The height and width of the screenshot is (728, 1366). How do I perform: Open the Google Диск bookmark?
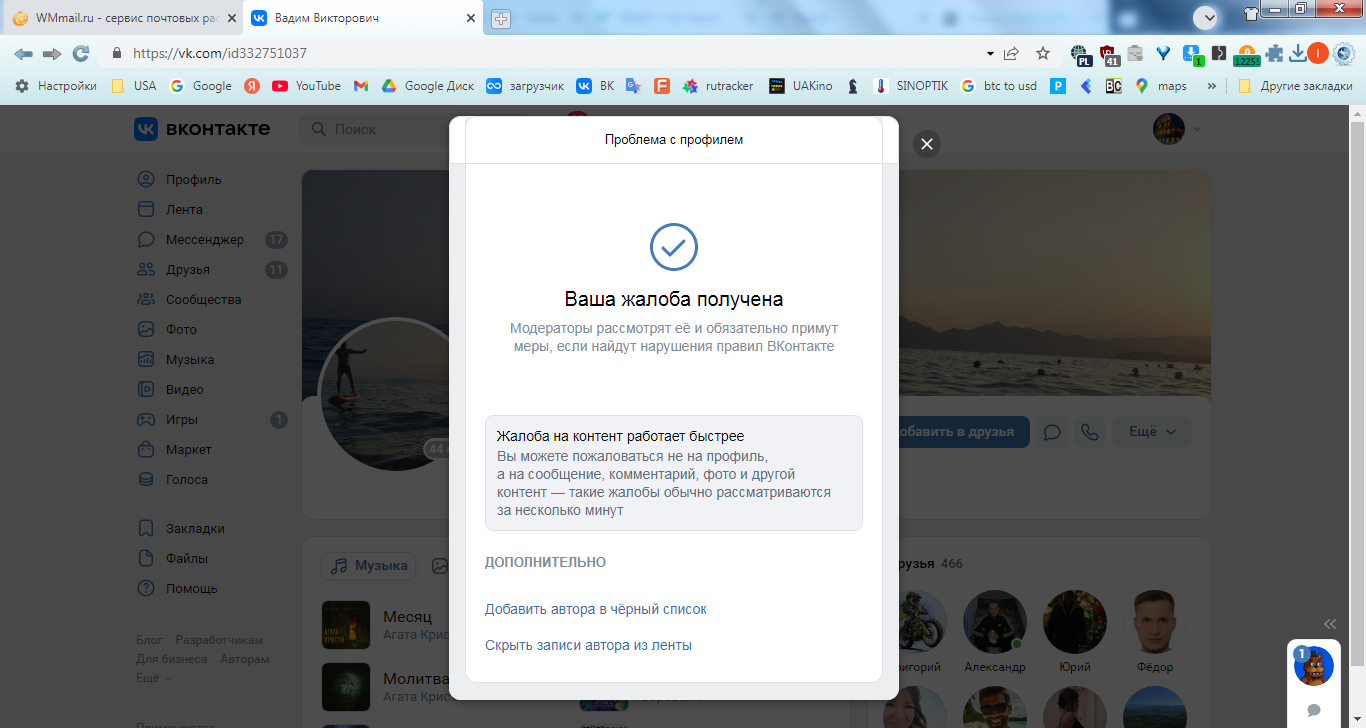click(x=428, y=86)
